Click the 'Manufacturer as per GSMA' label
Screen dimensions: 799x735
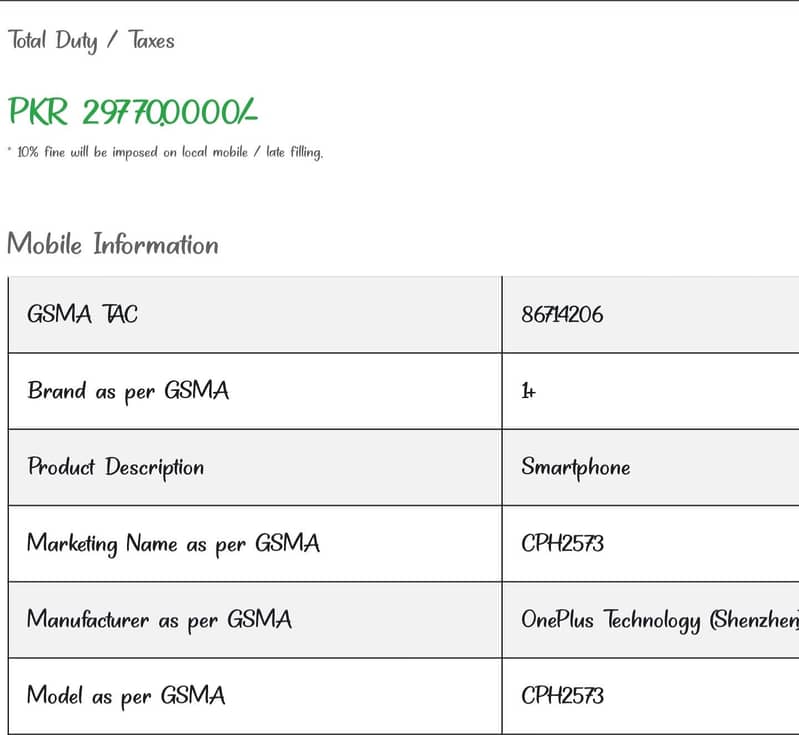click(x=159, y=620)
